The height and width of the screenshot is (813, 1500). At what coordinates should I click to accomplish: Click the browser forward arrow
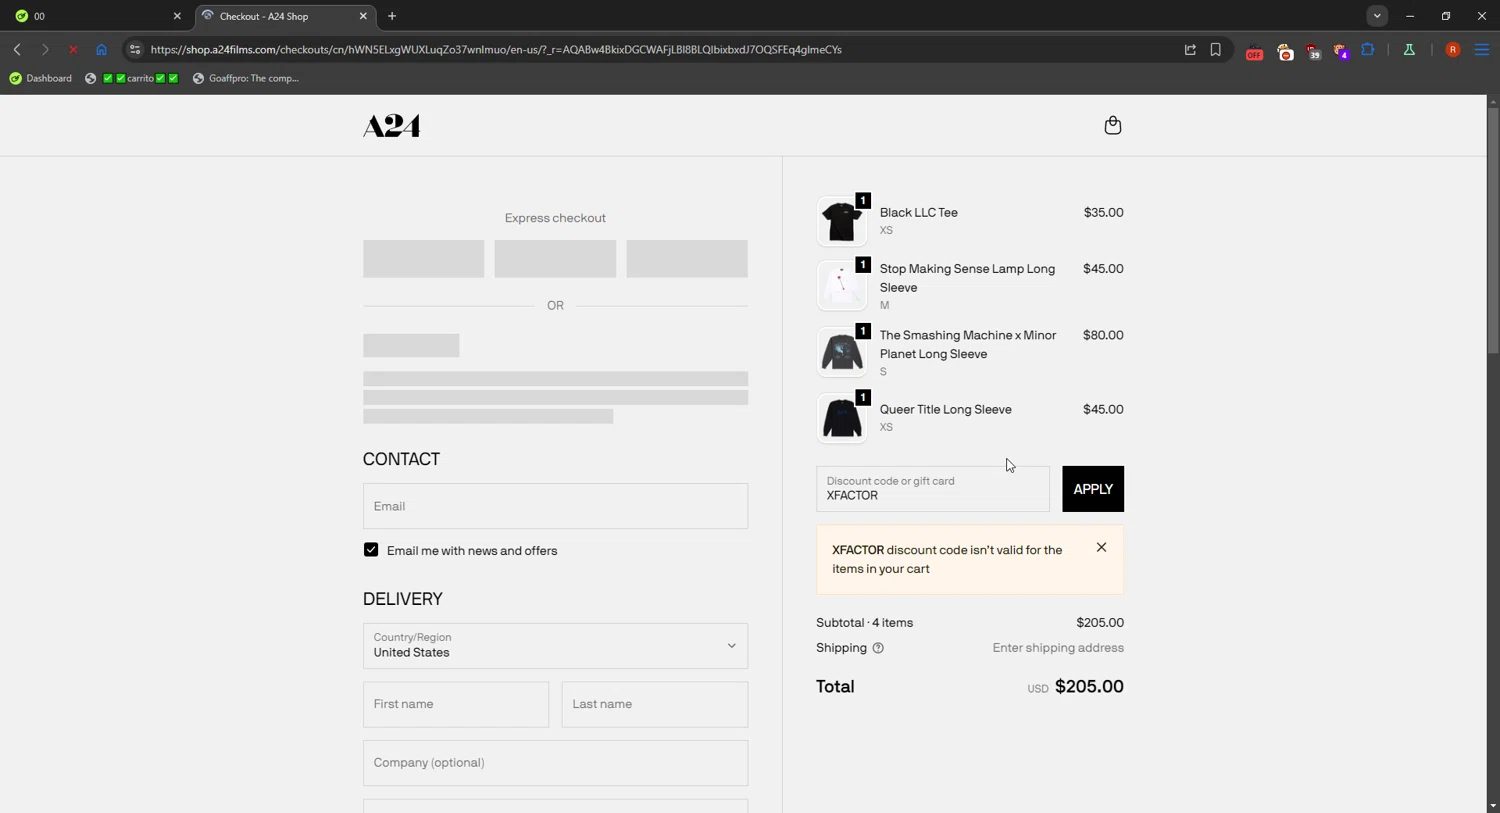coord(45,49)
